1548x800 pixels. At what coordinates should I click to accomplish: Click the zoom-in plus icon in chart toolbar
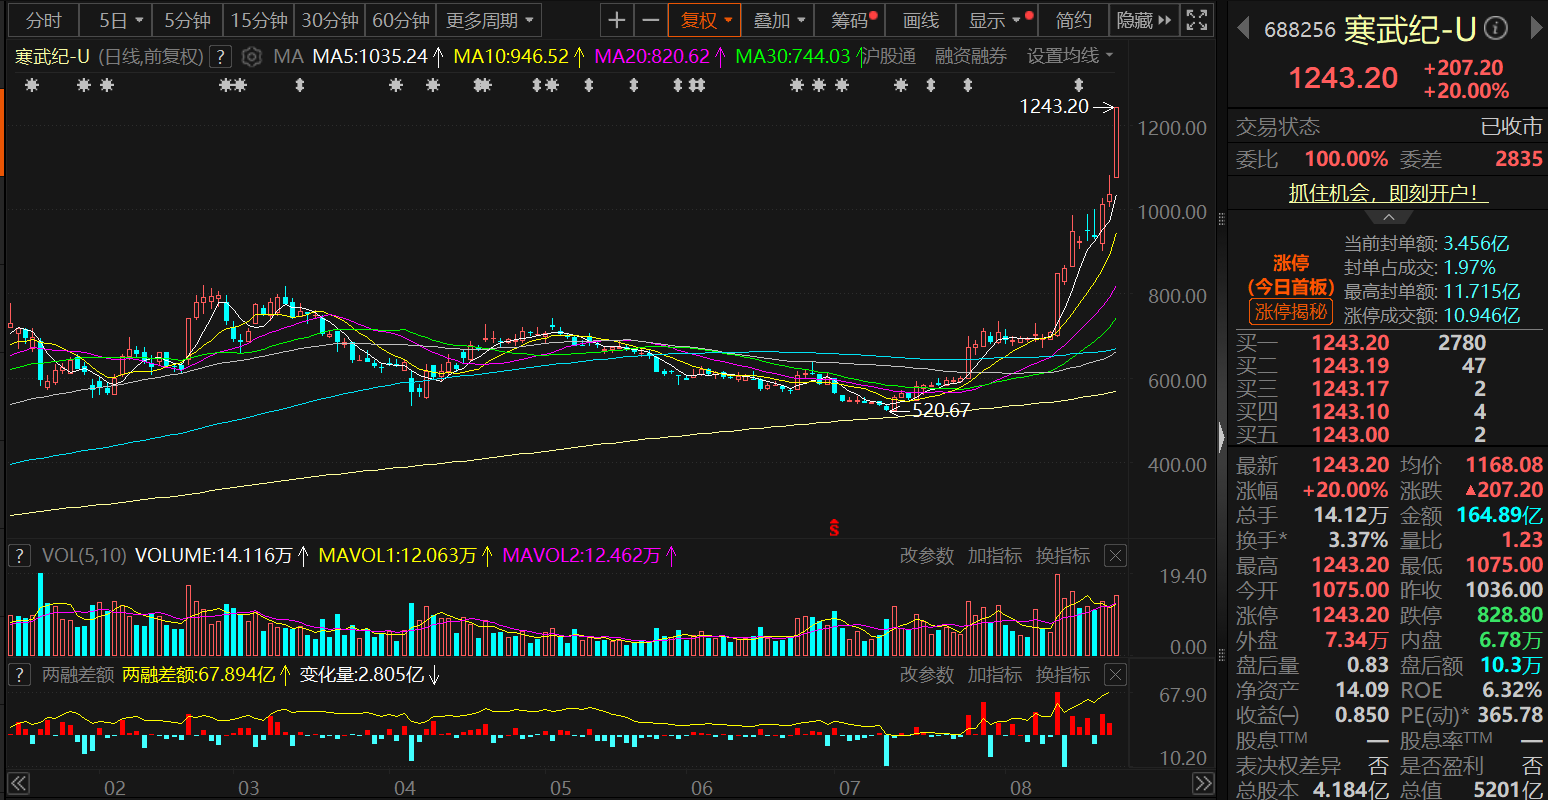(x=617, y=20)
